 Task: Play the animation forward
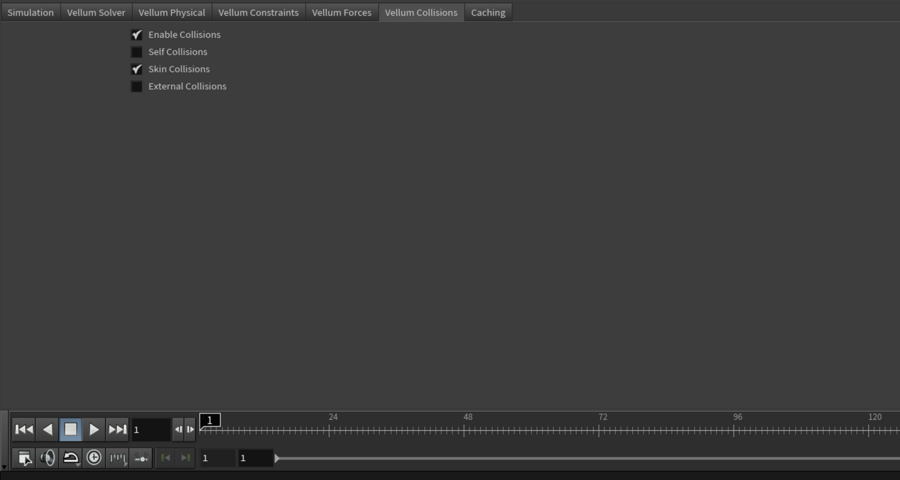coord(94,429)
